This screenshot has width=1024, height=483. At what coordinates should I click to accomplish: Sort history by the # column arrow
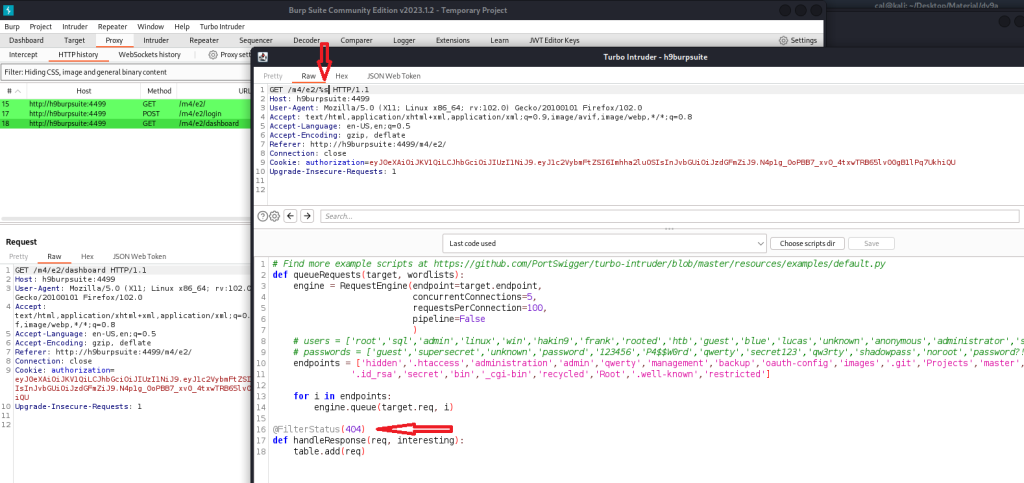[x=18, y=91]
